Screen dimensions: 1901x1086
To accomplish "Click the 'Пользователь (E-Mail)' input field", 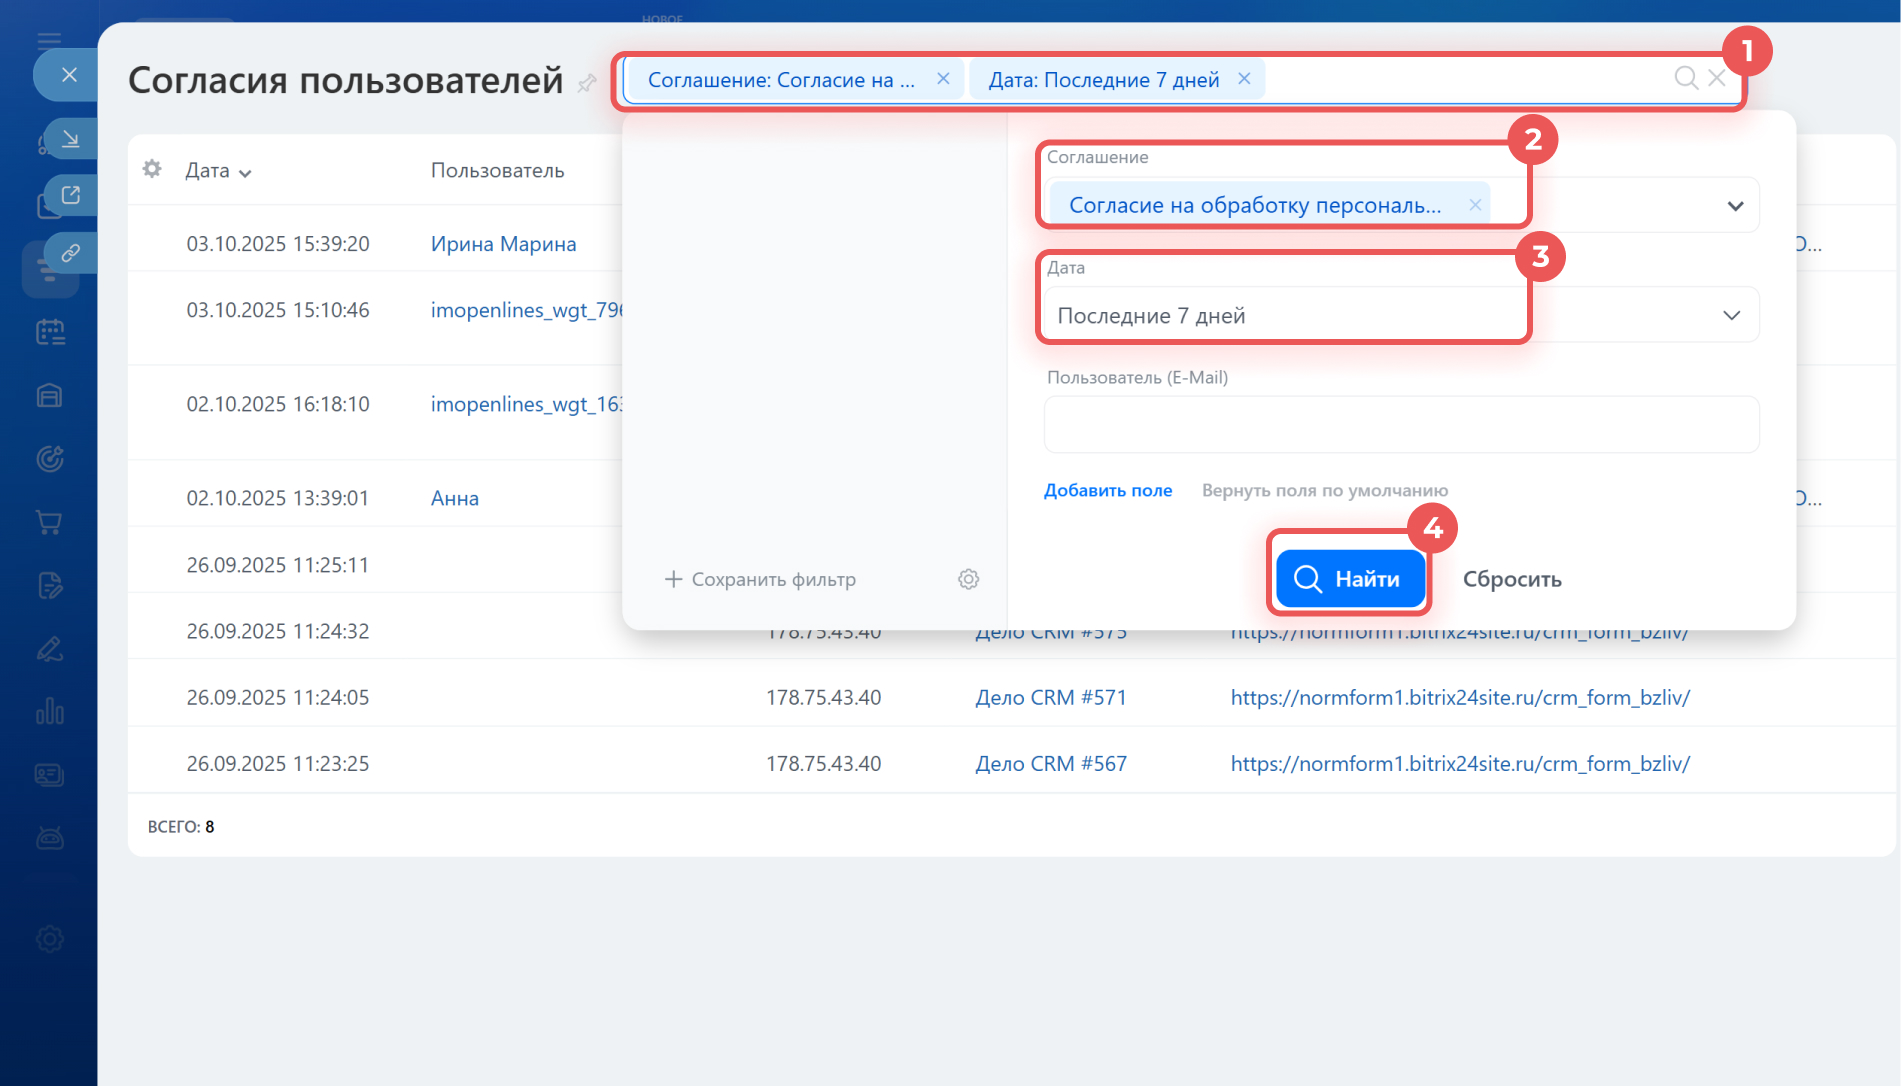I will coord(1400,425).
